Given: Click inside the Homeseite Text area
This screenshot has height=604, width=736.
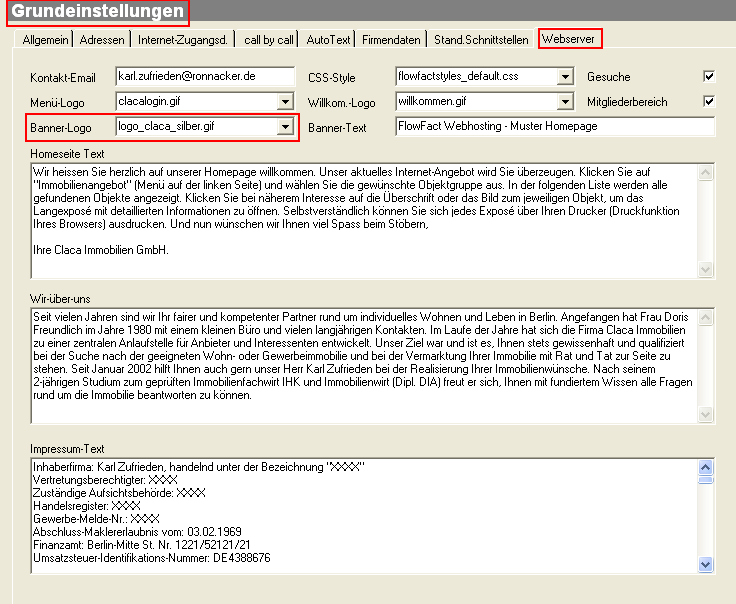Looking at the screenshot, I should click(364, 221).
